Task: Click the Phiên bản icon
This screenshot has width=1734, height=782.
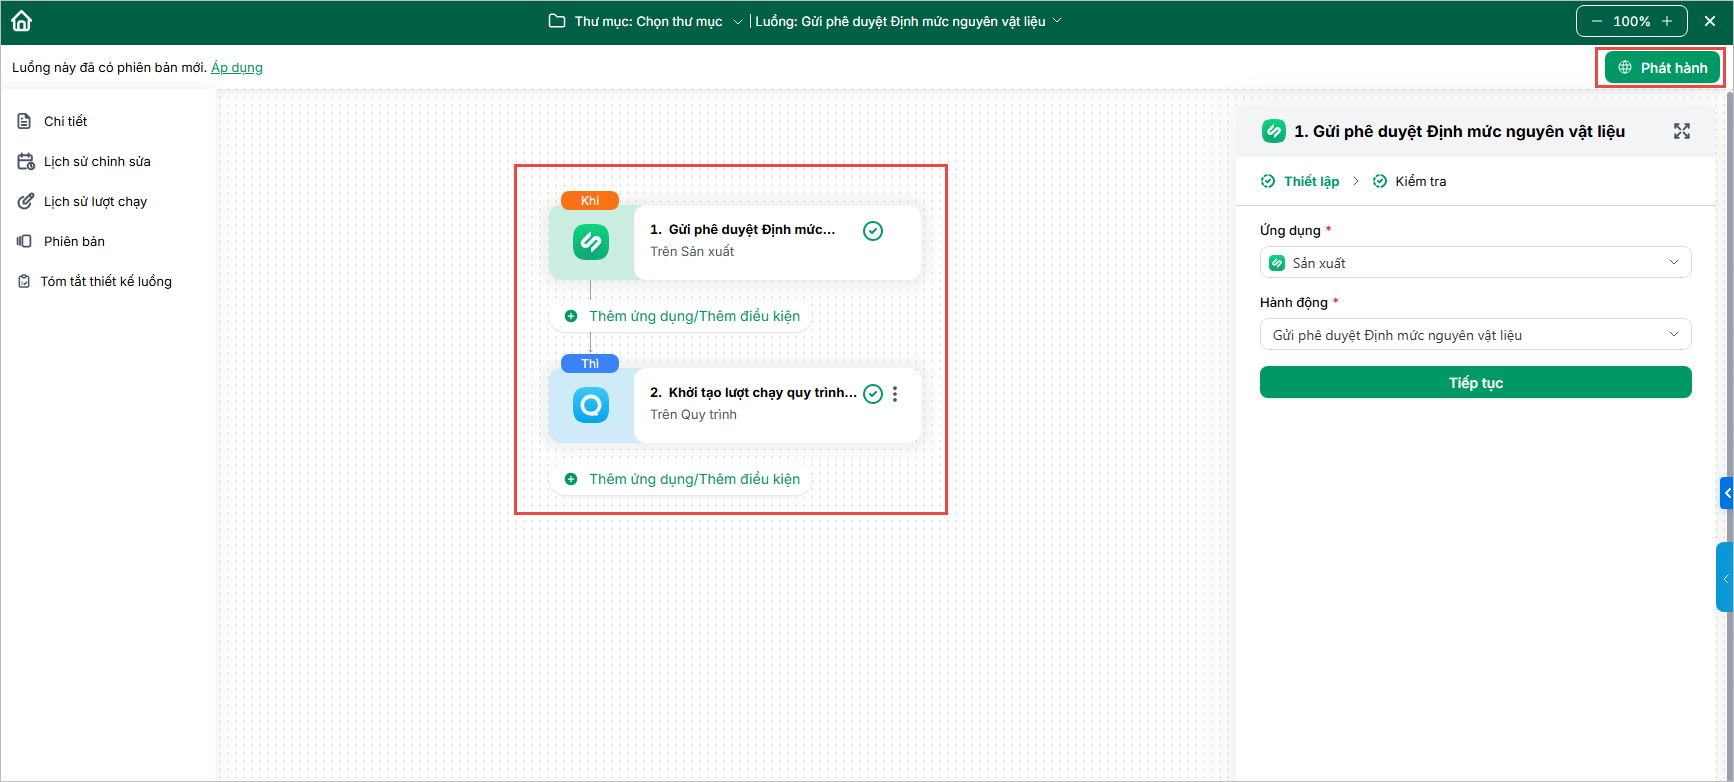Action: [25, 241]
